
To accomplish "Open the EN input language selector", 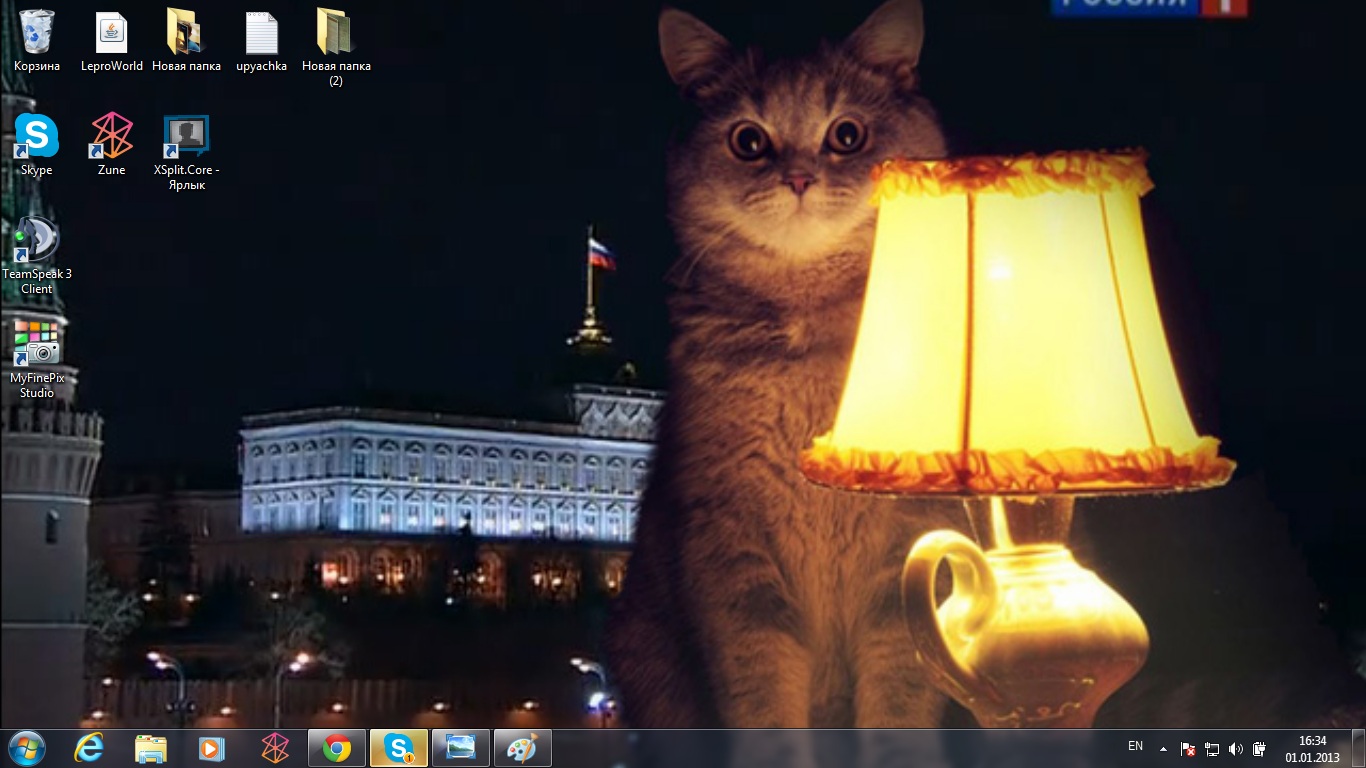I will pos(1135,746).
